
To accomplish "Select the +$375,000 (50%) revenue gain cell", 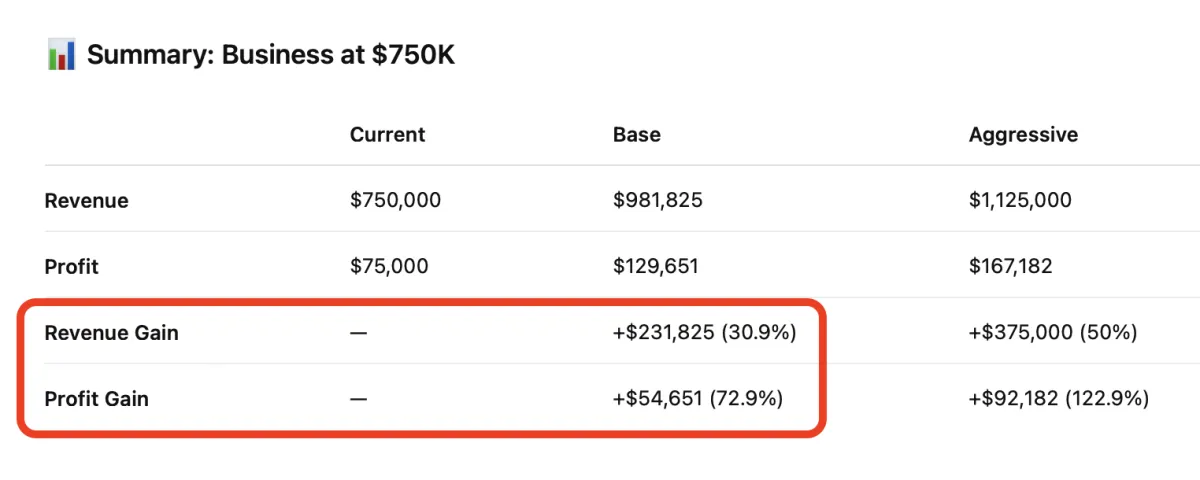I will 1053,333.
